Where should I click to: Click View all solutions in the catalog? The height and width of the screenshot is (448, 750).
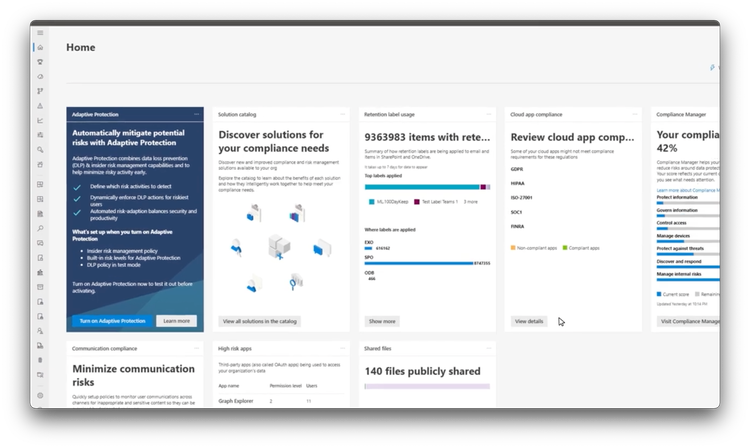click(x=260, y=321)
